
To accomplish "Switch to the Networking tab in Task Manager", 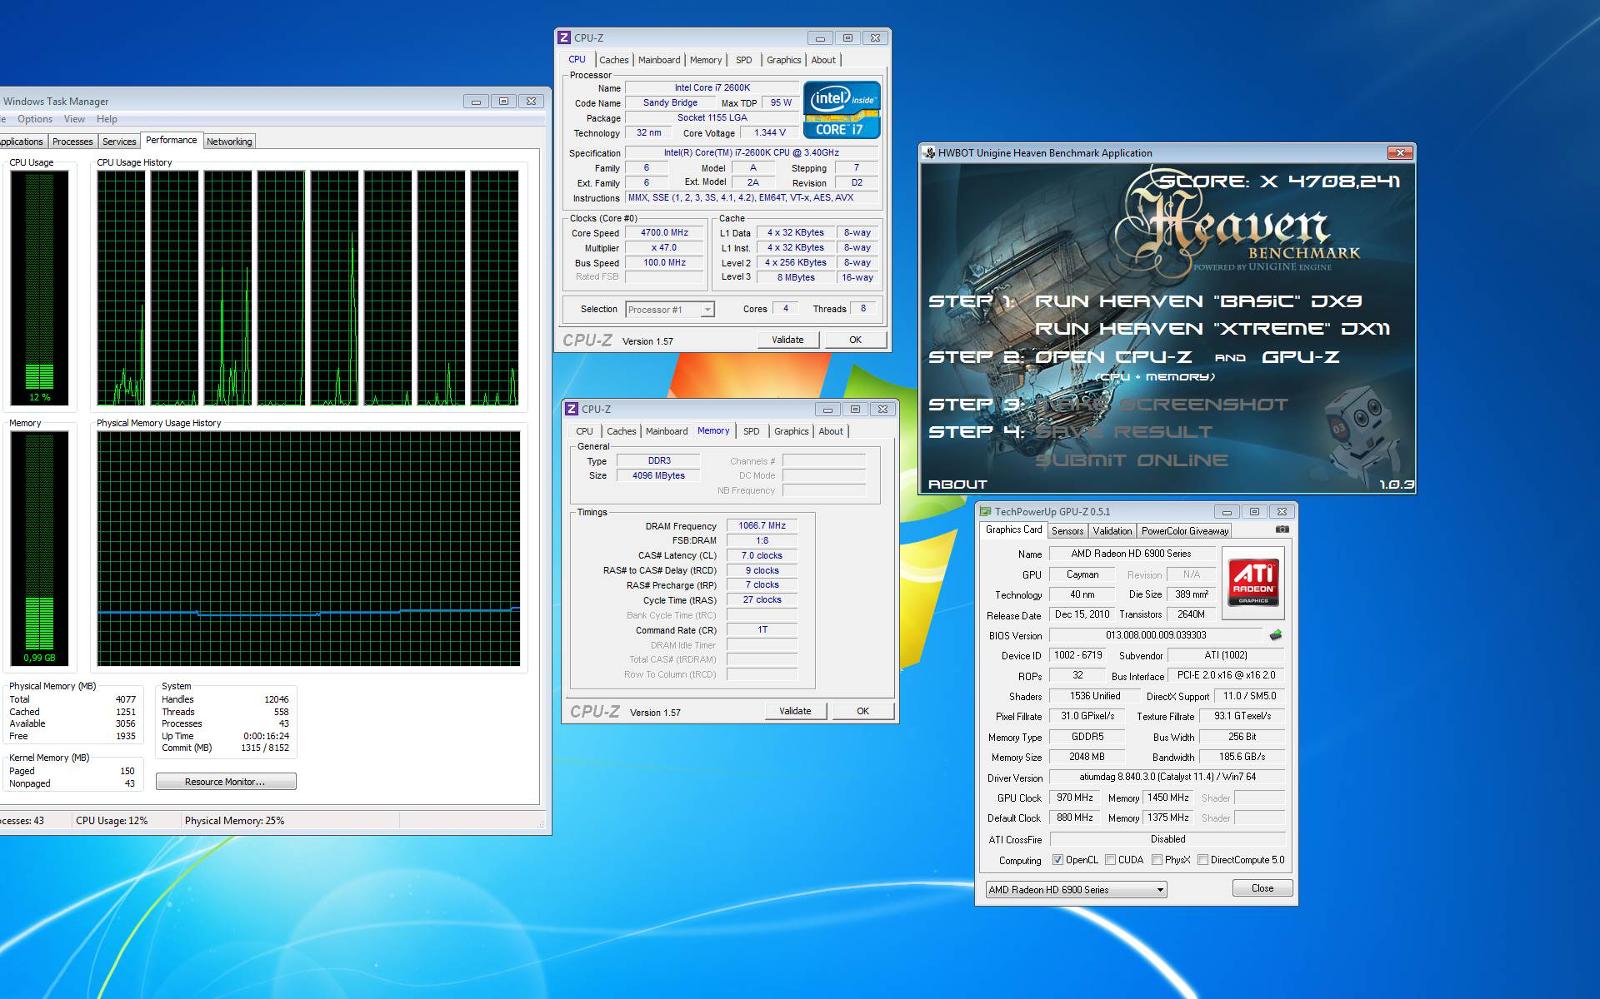I will tap(229, 142).
